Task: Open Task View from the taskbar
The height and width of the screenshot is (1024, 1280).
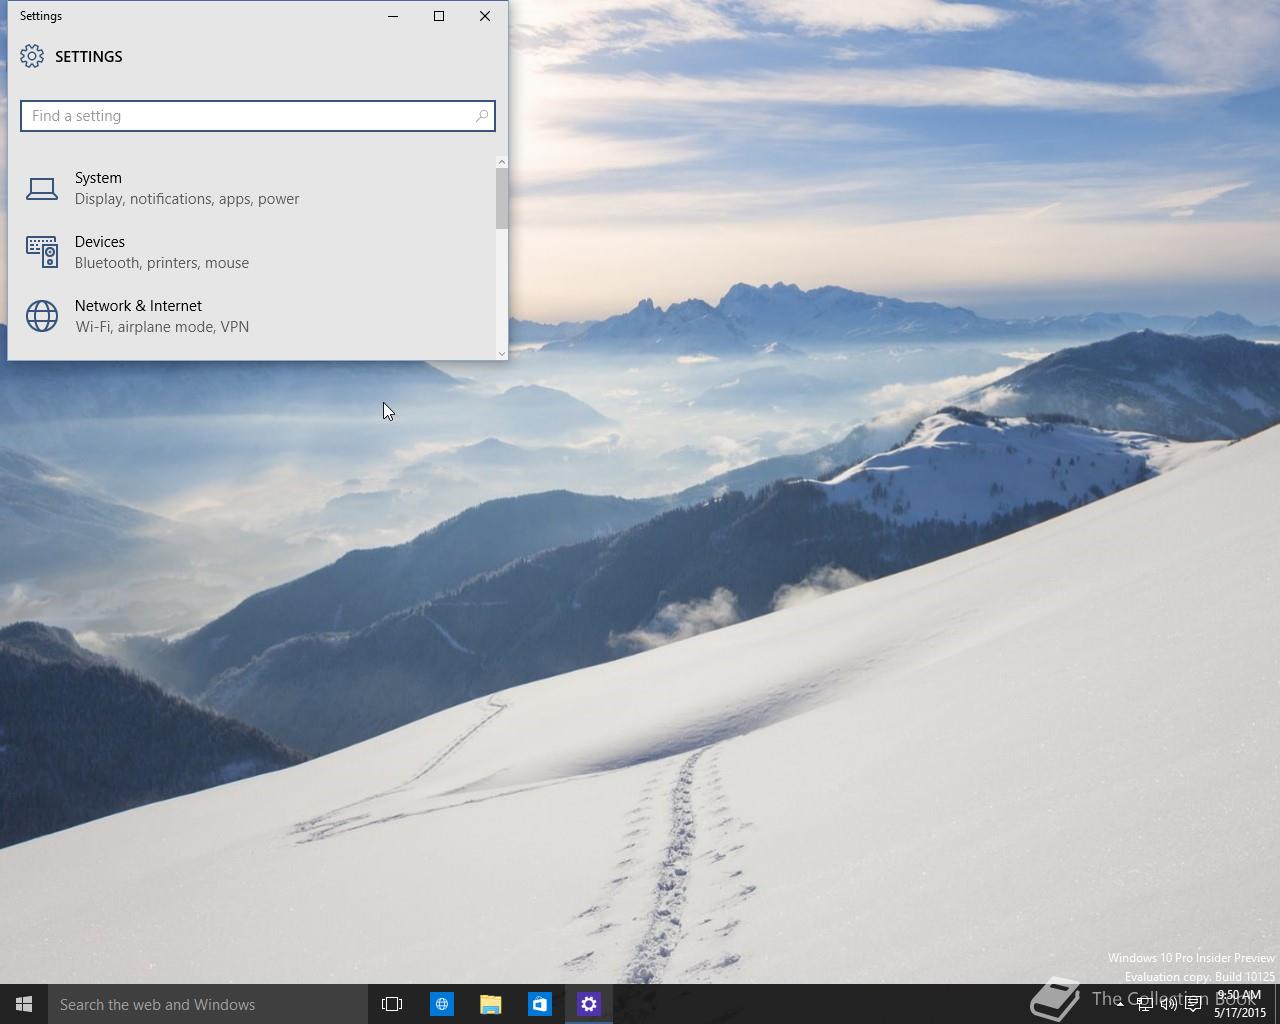Action: click(392, 1004)
